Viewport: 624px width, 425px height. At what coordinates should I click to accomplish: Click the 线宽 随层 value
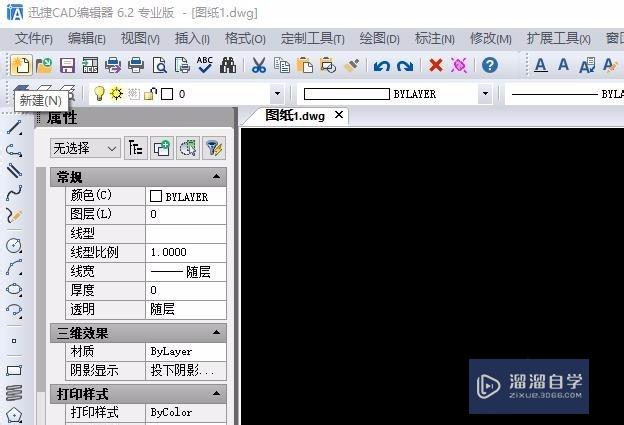tap(186, 272)
